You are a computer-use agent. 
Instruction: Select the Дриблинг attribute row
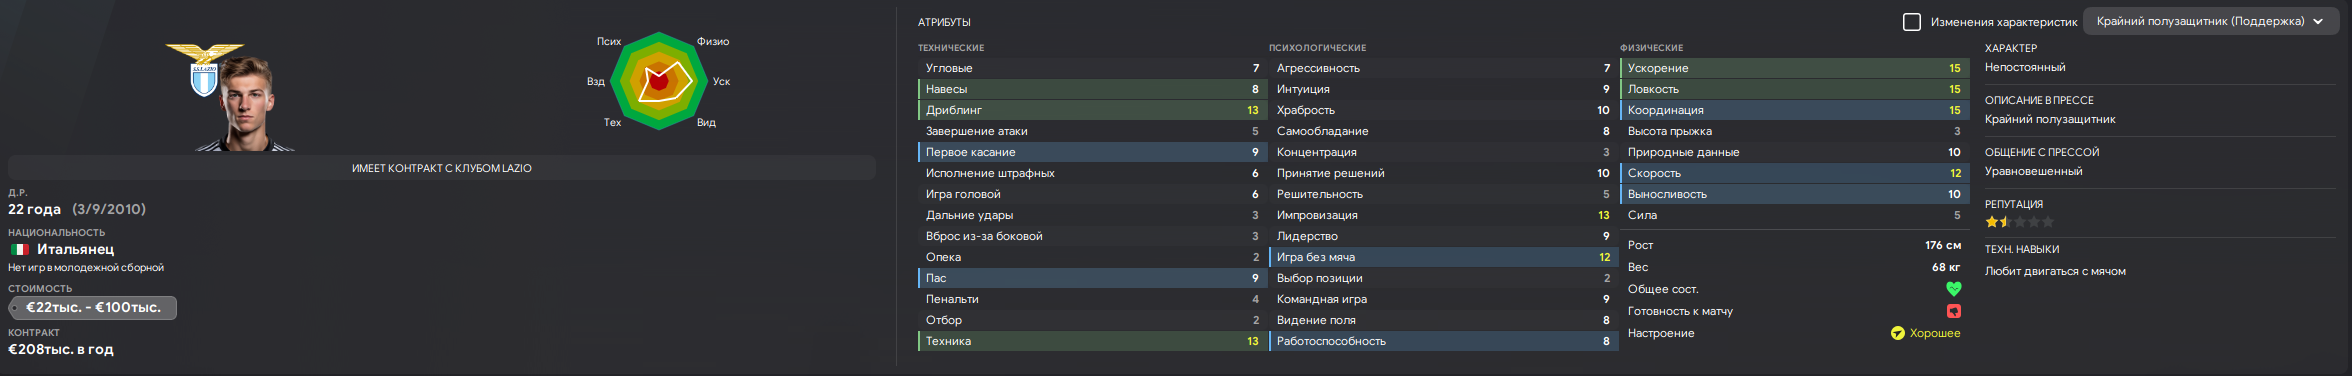pyautogui.click(x=1092, y=110)
